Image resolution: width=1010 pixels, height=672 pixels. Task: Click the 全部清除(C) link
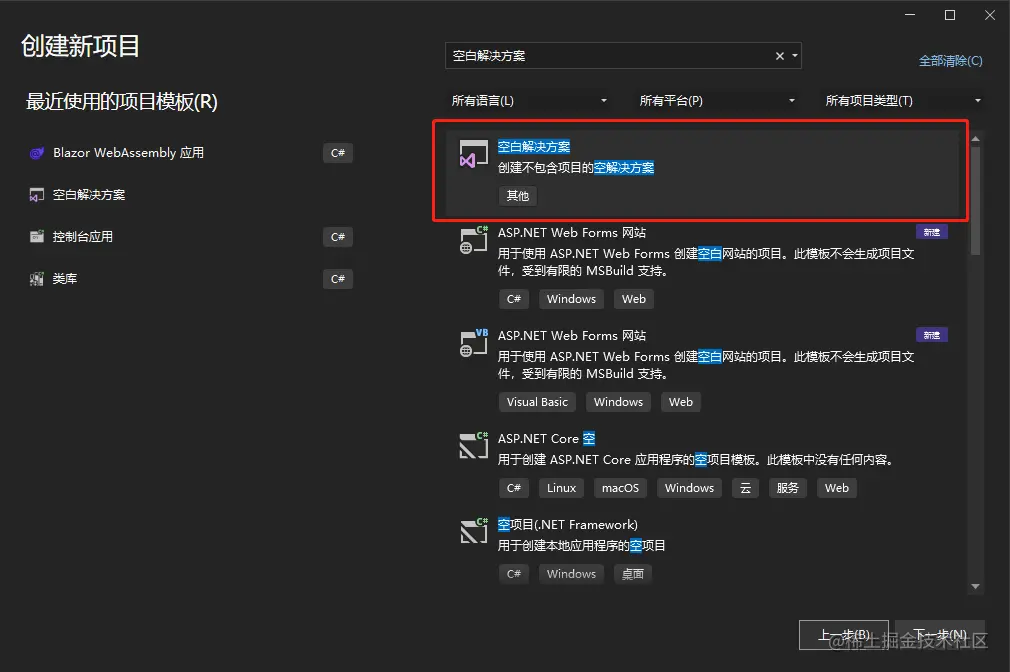pos(950,61)
